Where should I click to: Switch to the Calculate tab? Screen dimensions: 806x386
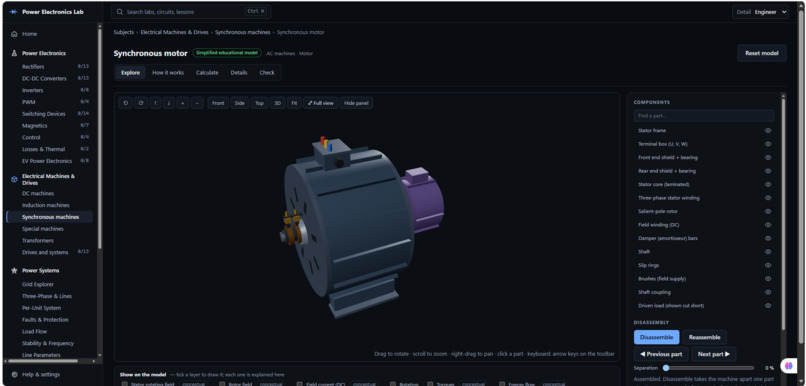207,72
